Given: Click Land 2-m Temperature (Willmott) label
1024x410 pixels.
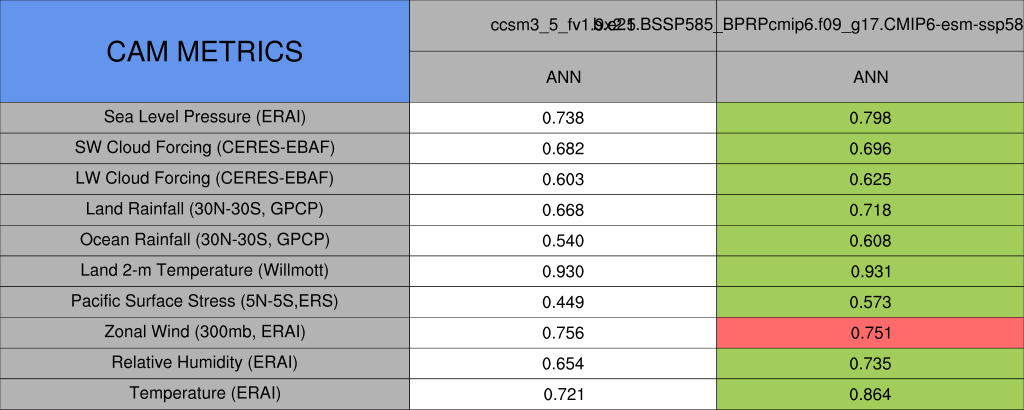Looking at the screenshot, I should point(204,271).
